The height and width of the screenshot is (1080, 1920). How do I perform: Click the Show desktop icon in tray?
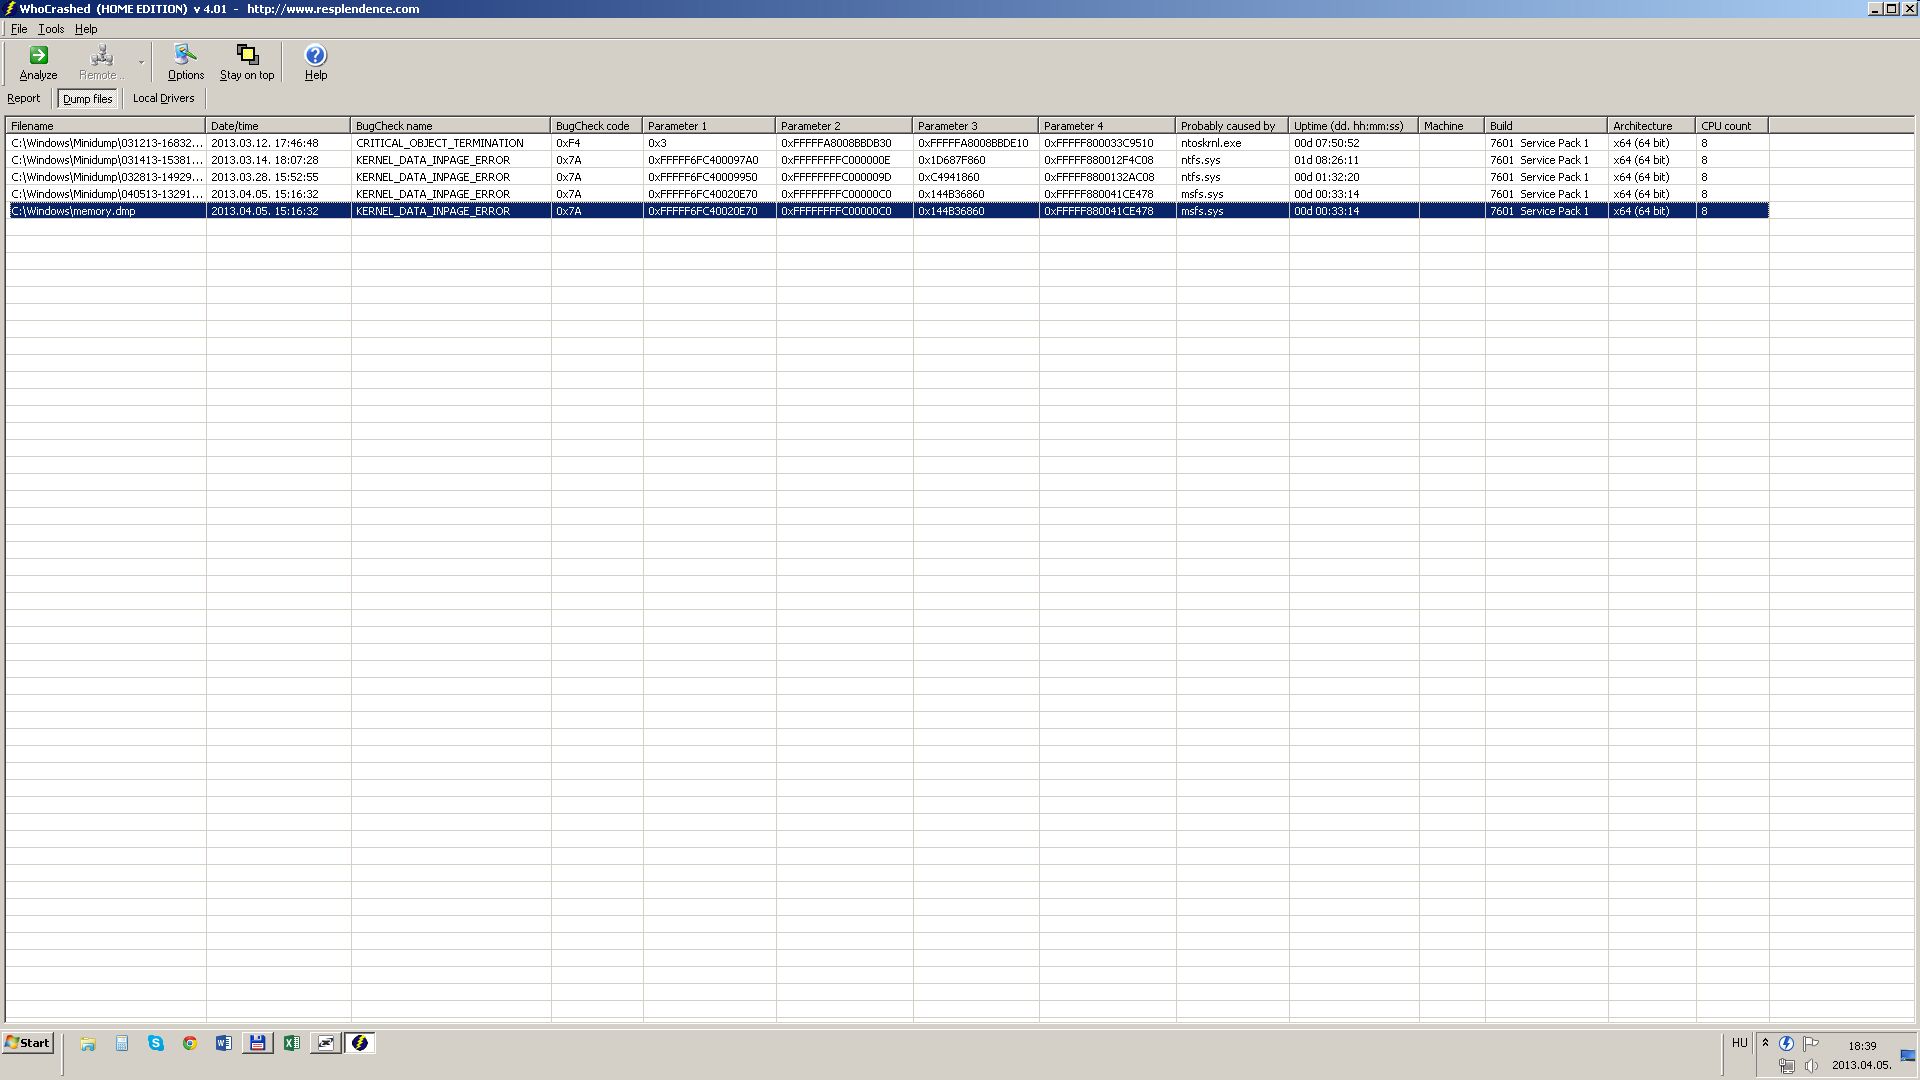[x=1907, y=1056]
